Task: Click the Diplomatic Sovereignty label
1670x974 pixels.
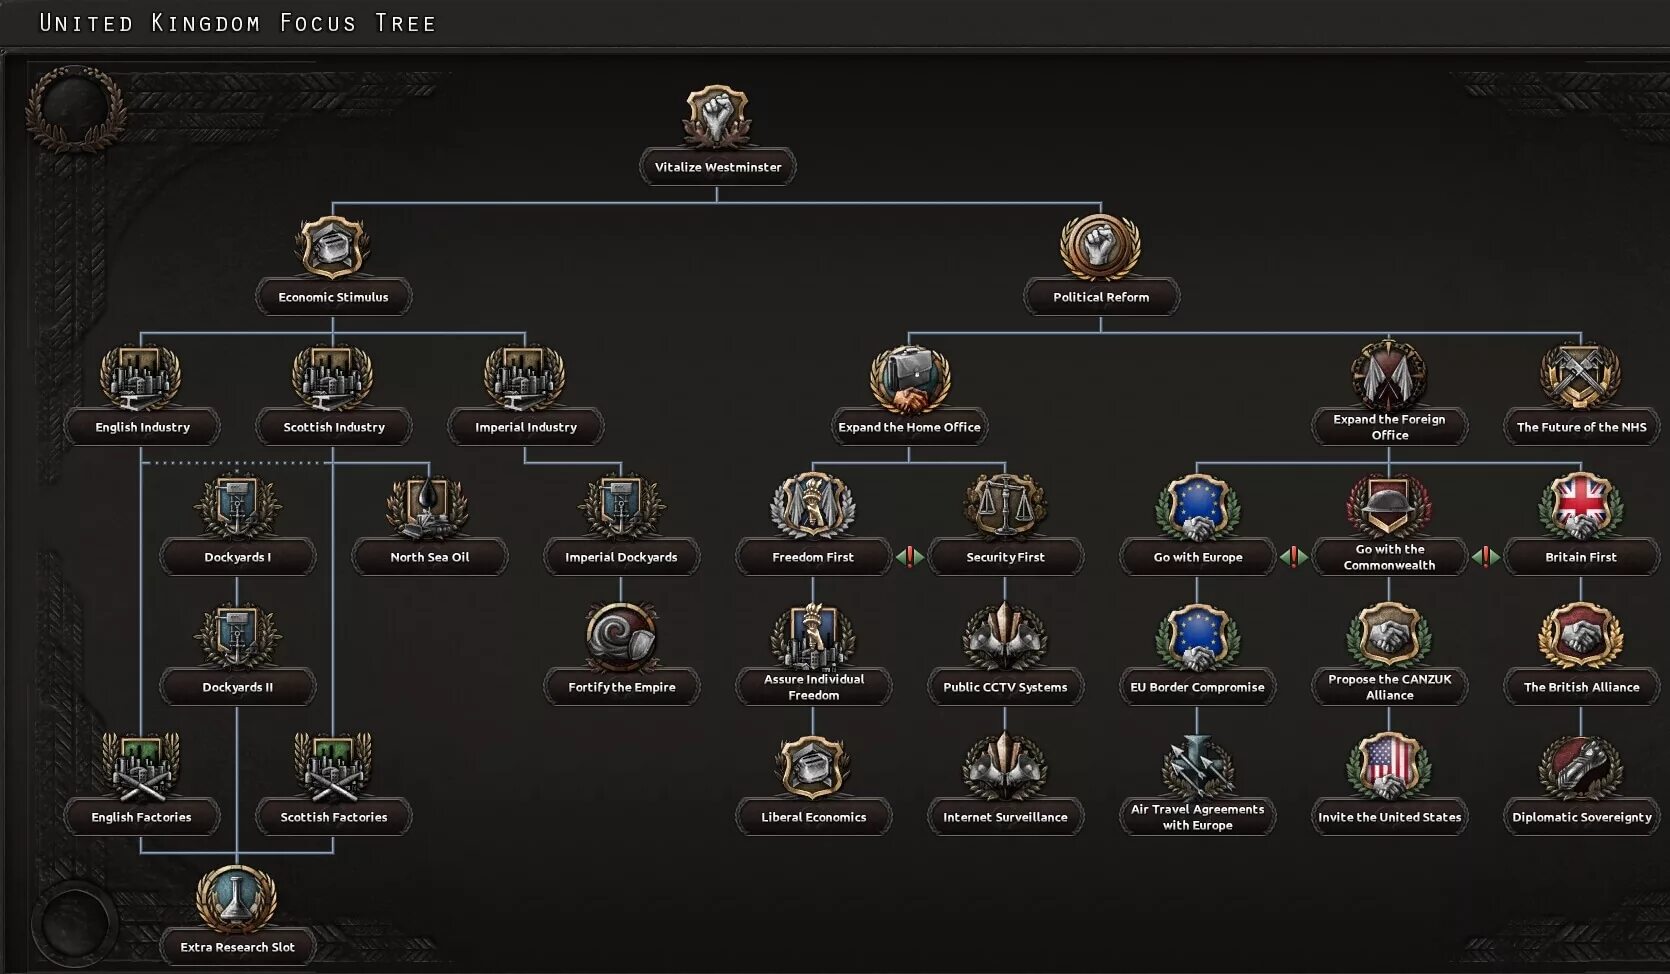Action: [1581, 817]
